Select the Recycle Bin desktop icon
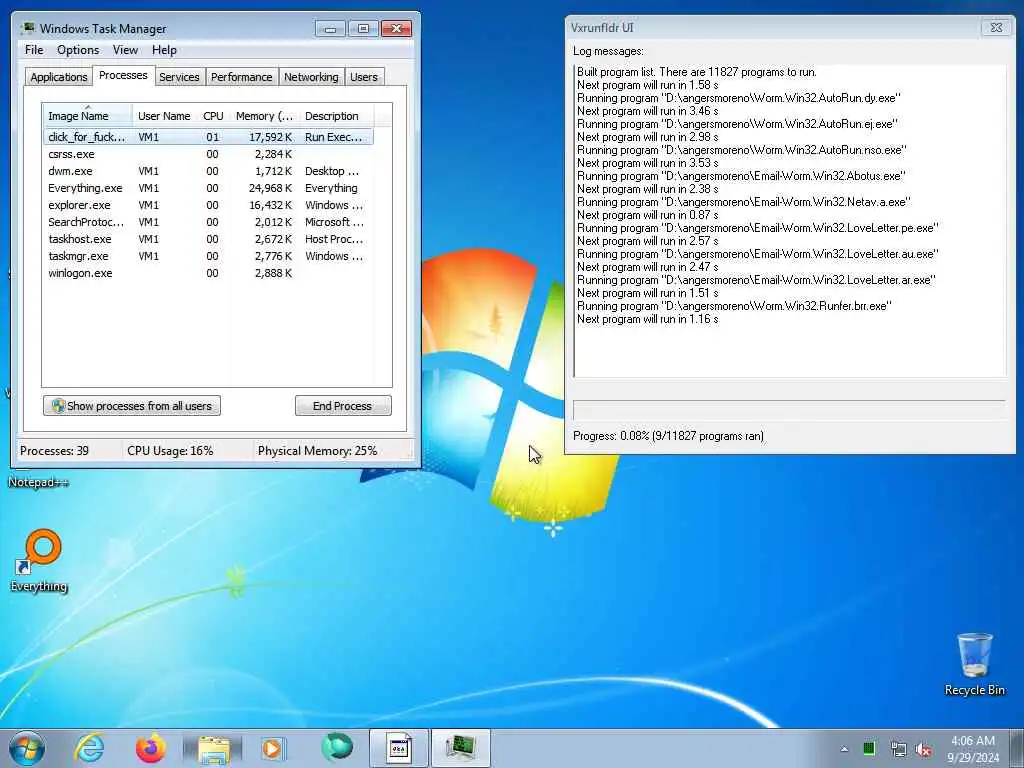Screen dimensions: 1024x768 coord(974,664)
